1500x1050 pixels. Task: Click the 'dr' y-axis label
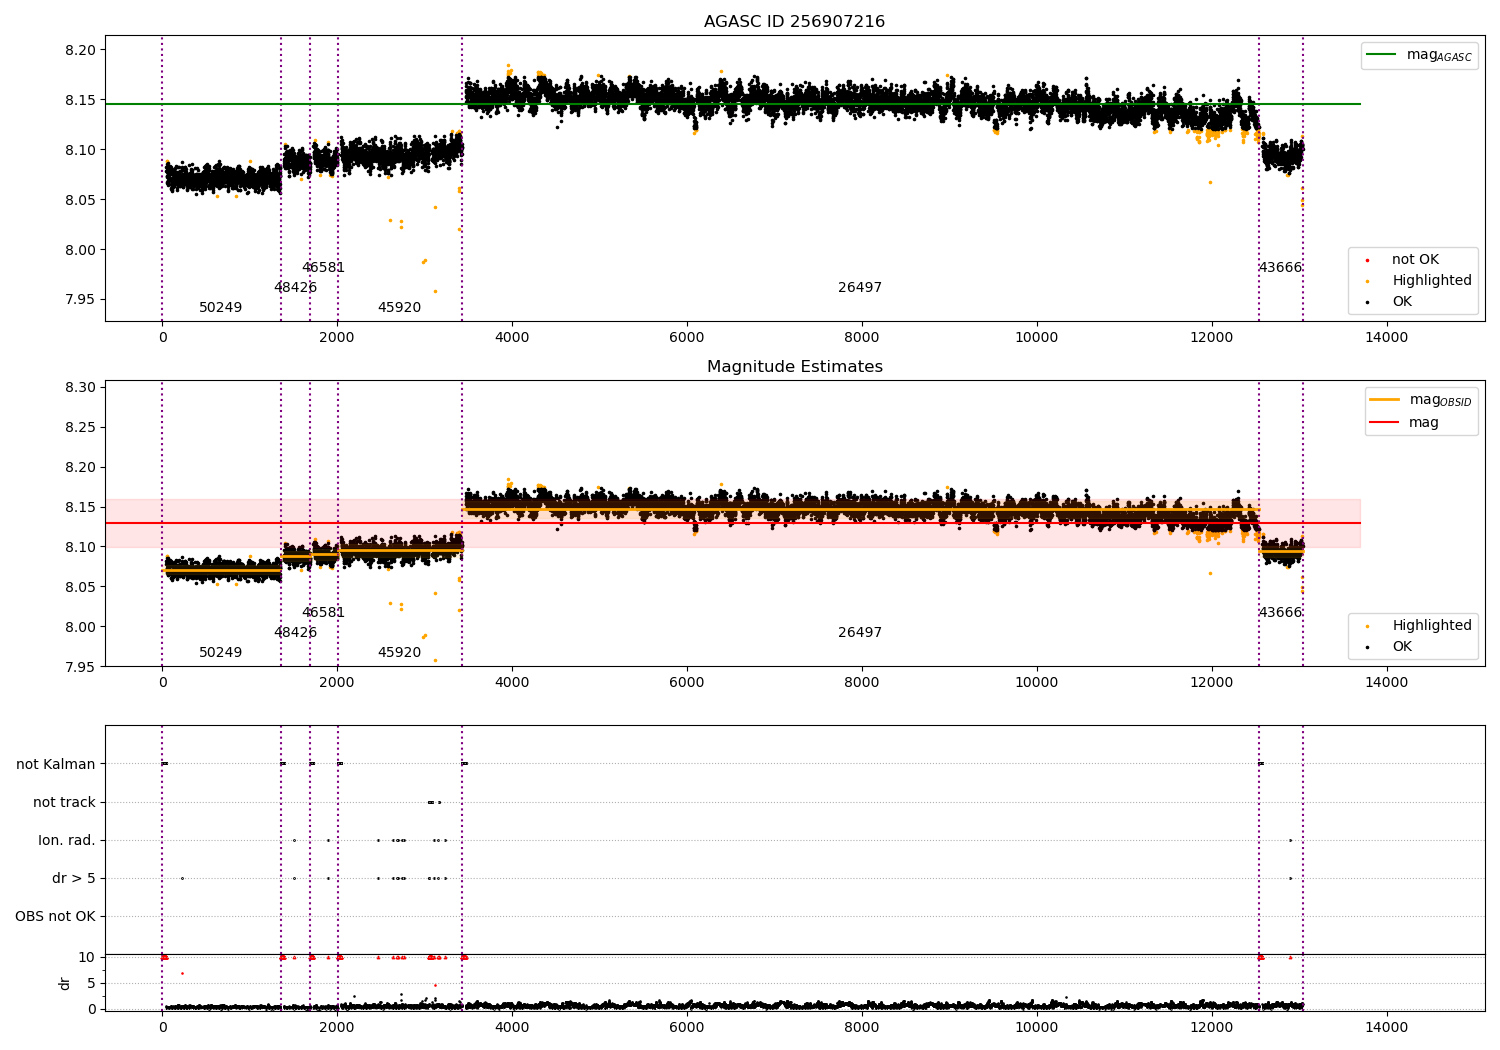[65, 983]
